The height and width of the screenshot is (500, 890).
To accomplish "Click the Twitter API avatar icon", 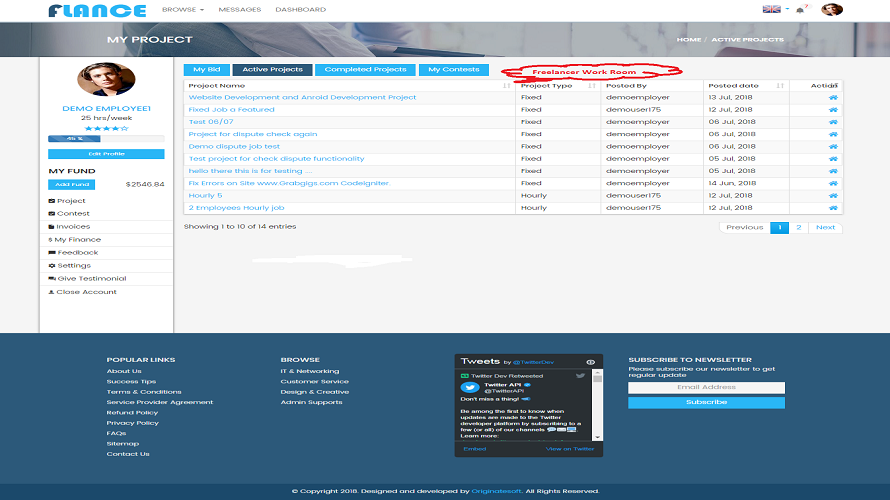I will pos(469,388).
